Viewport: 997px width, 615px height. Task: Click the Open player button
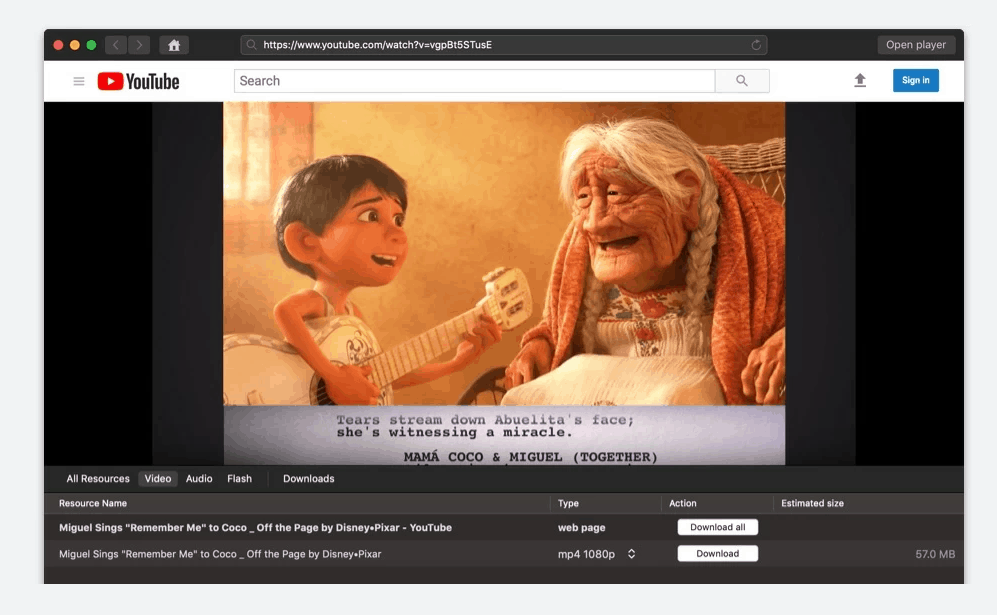916,45
